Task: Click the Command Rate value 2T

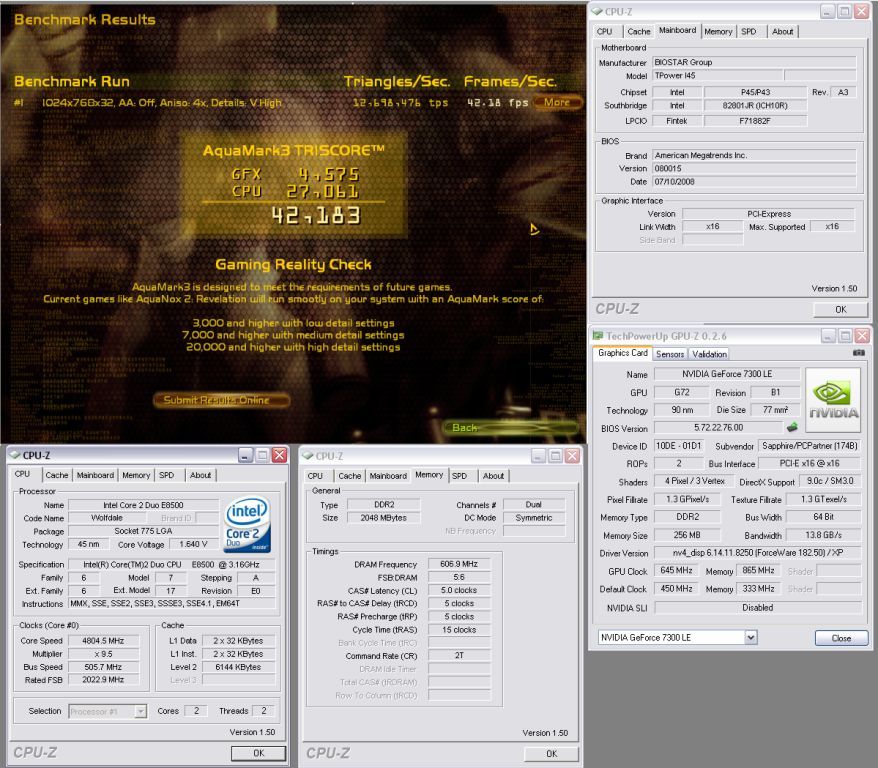Action: pyautogui.click(x=459, y=655)
